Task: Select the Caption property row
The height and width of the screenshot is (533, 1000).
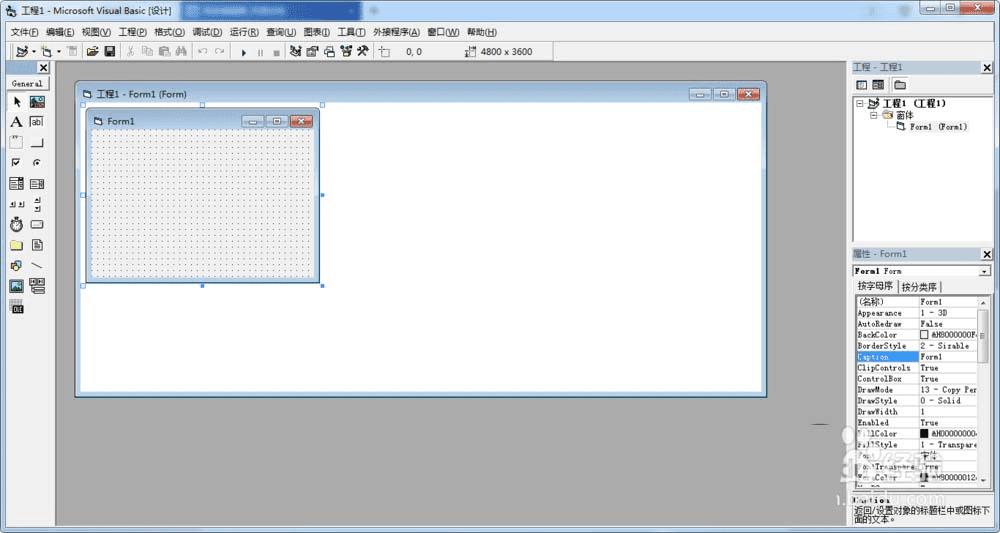Action: (x=916, y=357)
